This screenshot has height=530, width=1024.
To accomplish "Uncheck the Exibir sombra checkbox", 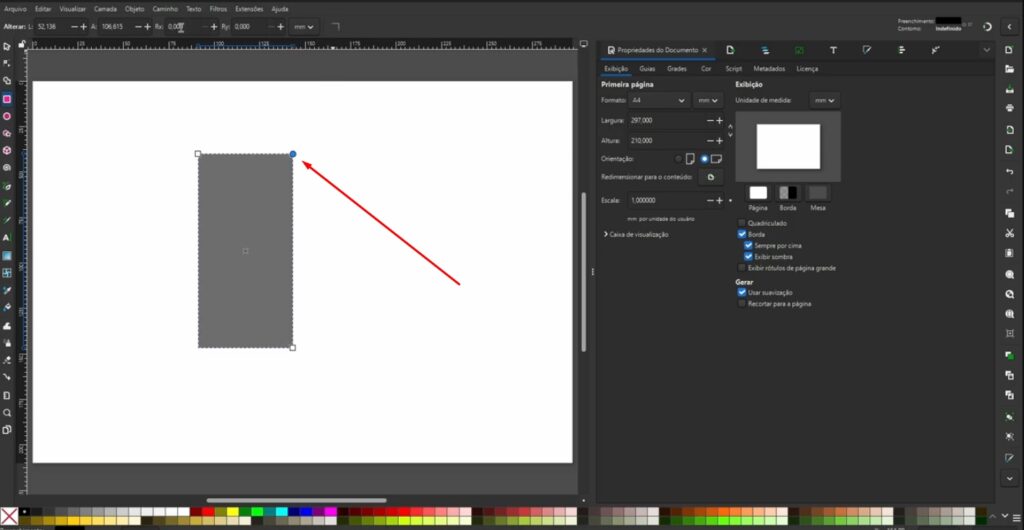I will click(x=749, y=256).
